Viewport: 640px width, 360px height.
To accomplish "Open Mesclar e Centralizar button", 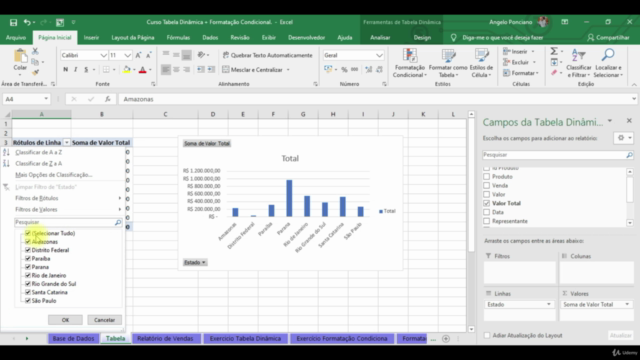I will 253,70.
